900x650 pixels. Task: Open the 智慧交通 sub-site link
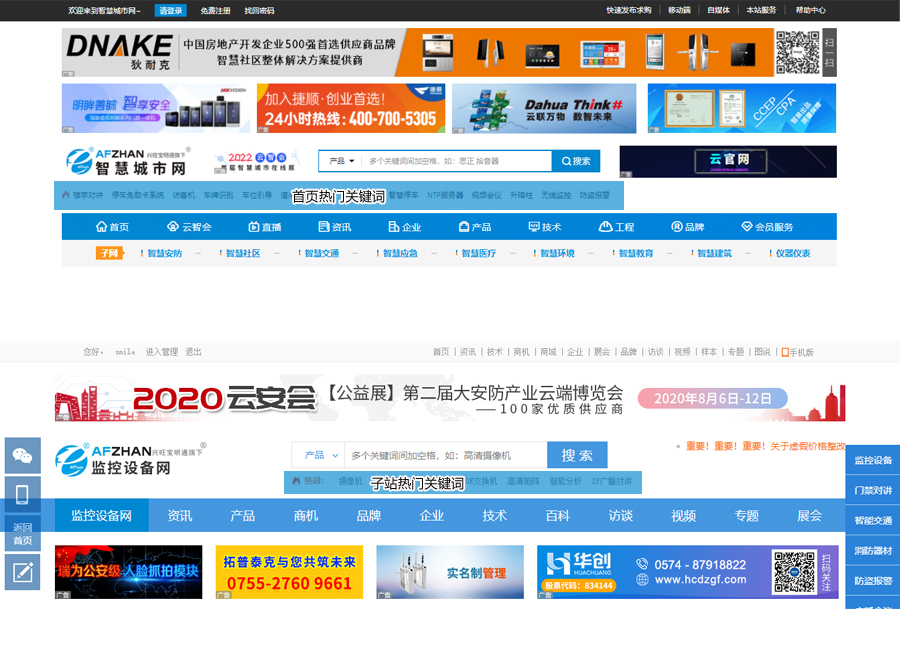(x=321, y=253)
